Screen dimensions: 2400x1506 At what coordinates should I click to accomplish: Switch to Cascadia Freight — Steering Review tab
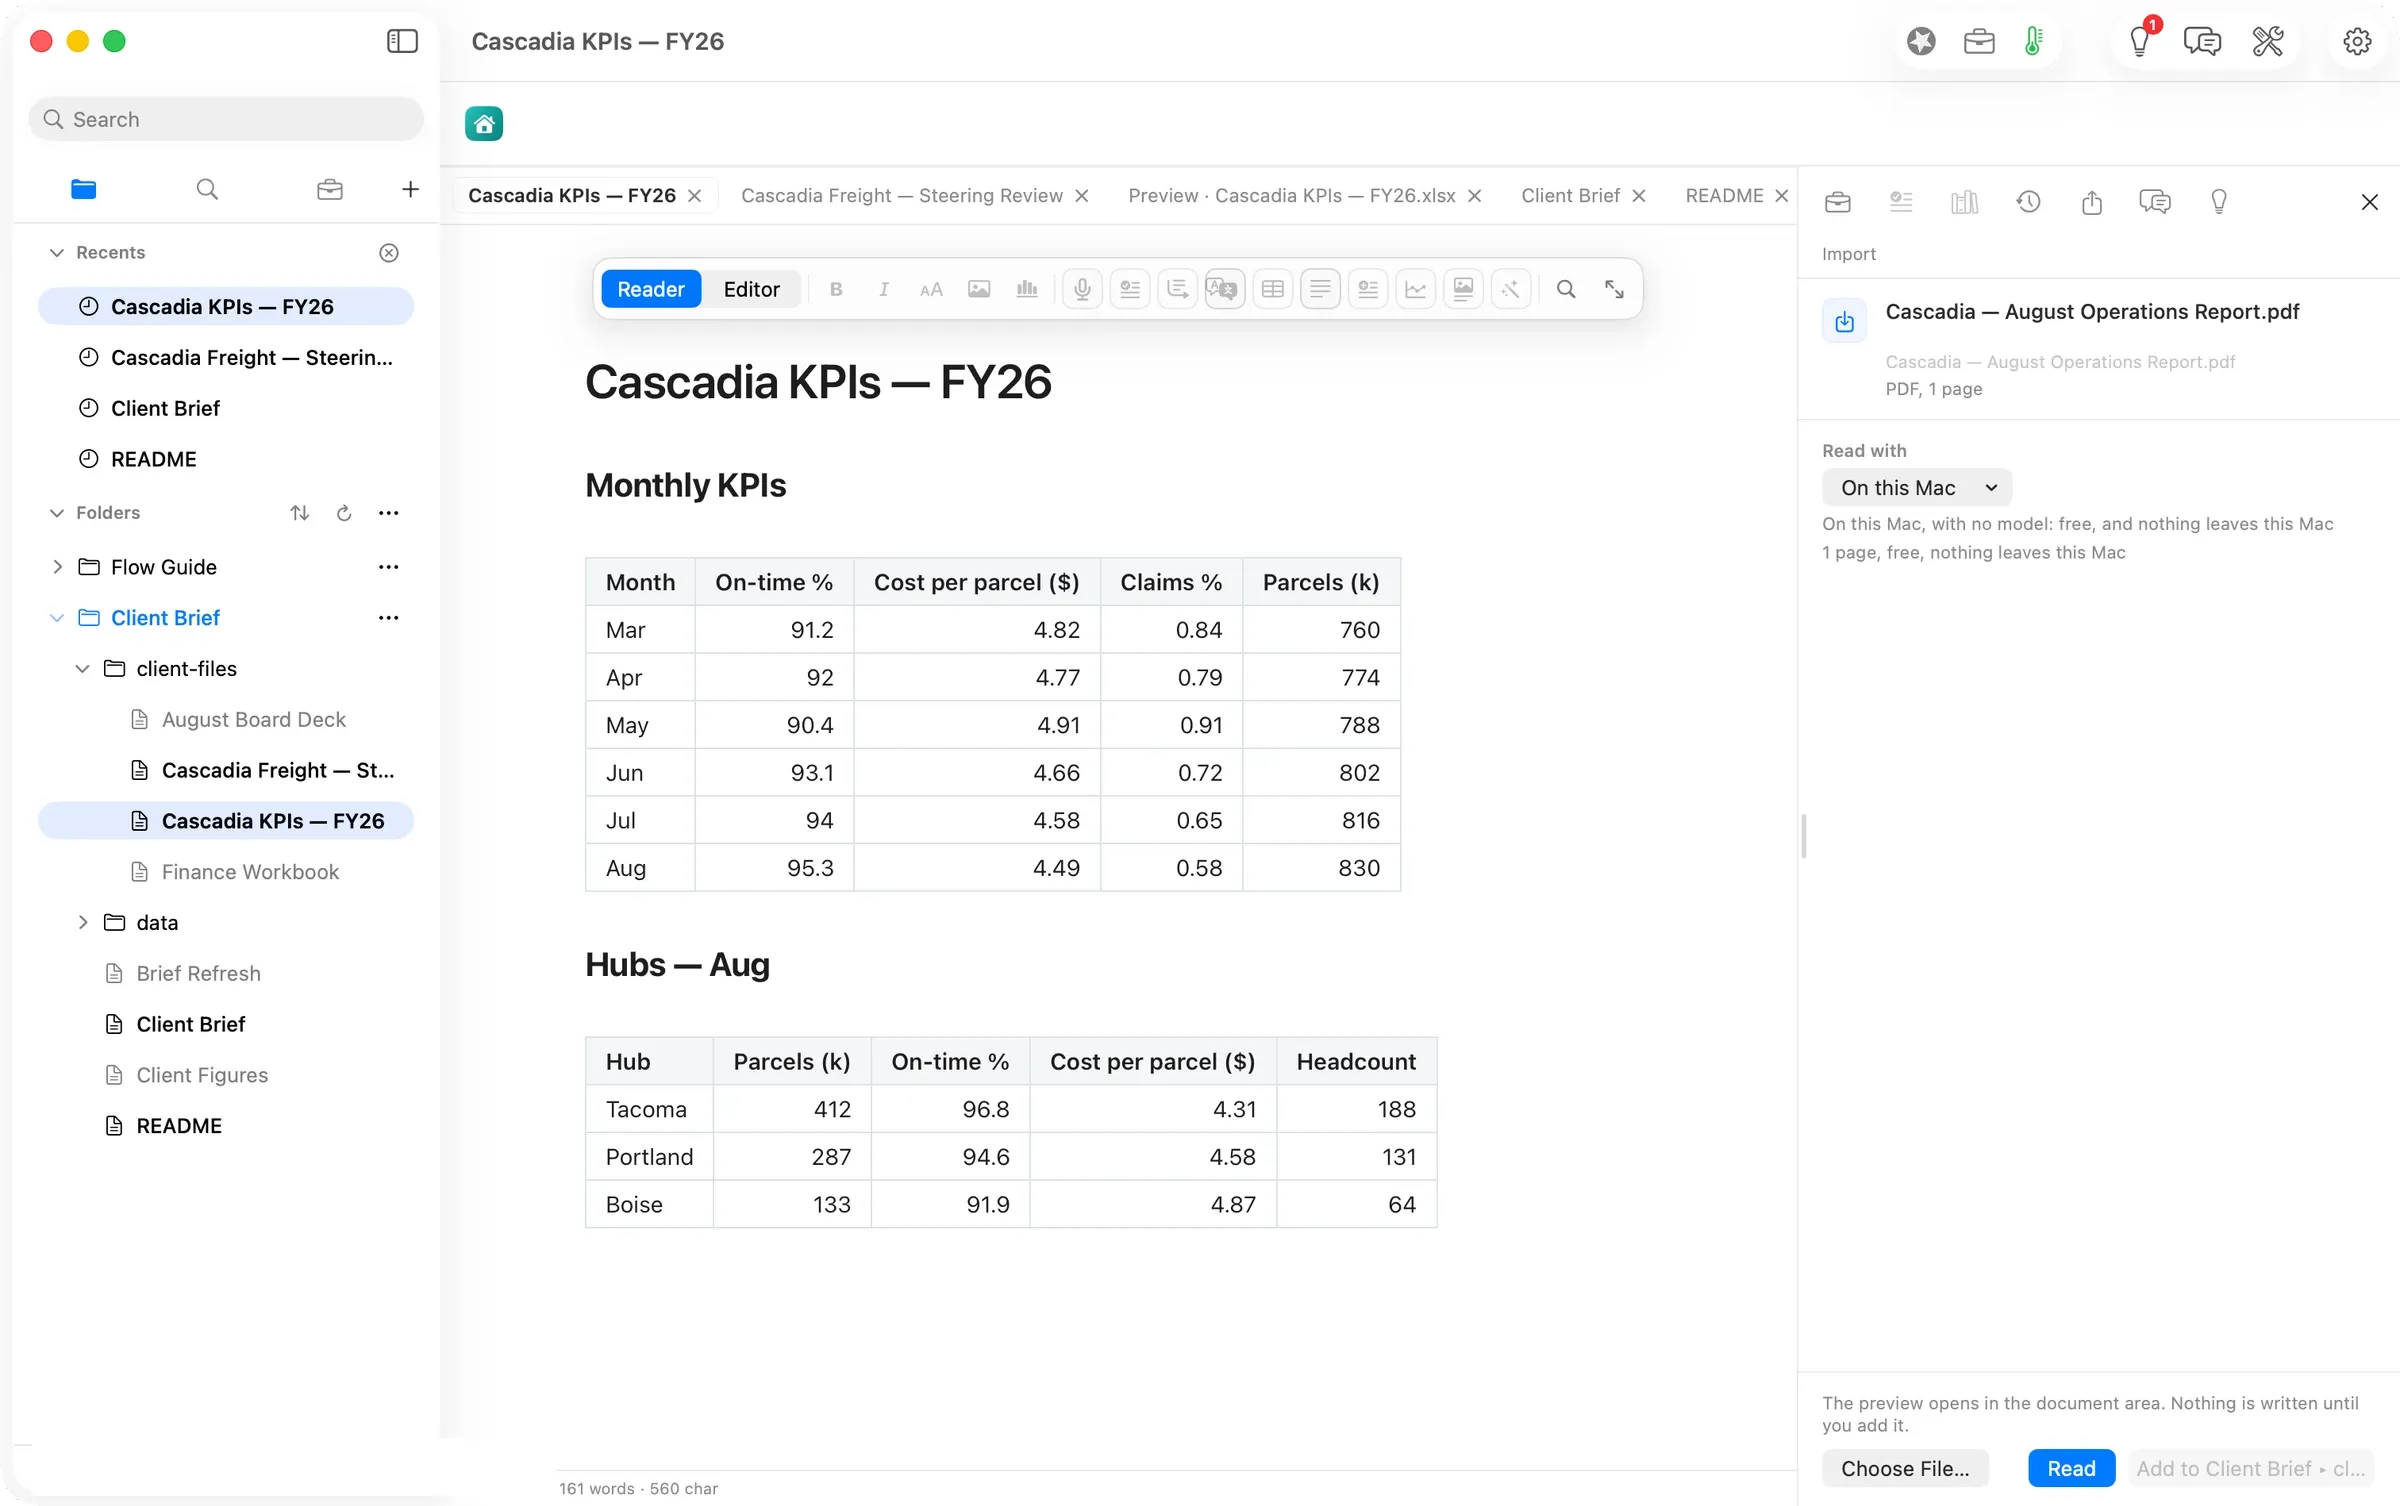pos(902,196)
